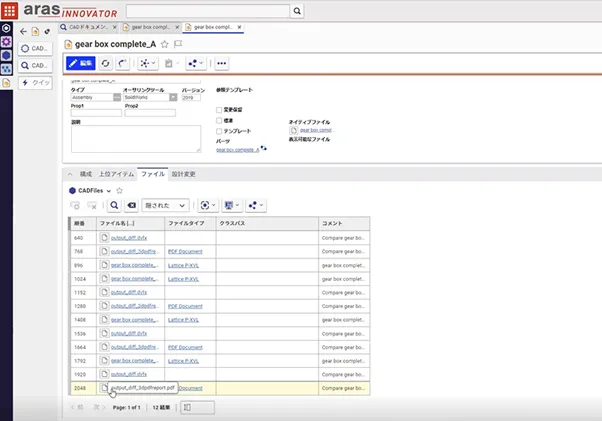Open the CAD search item in side panel
Image resolution: width=602 pixels, height=421 pixels.
35,65
